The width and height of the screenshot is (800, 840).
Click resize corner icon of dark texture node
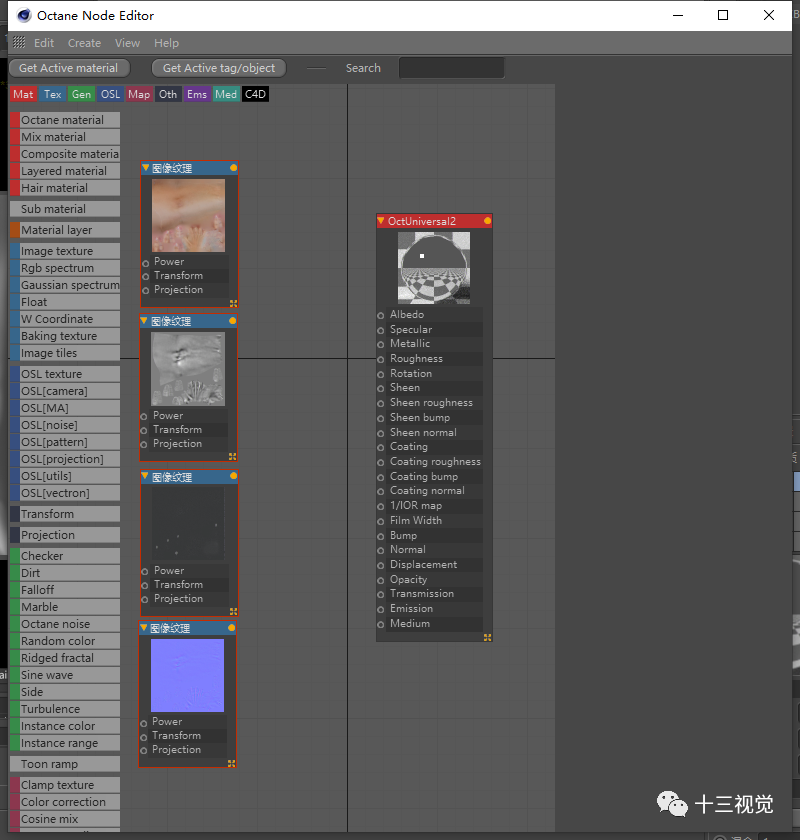[233, 611]
